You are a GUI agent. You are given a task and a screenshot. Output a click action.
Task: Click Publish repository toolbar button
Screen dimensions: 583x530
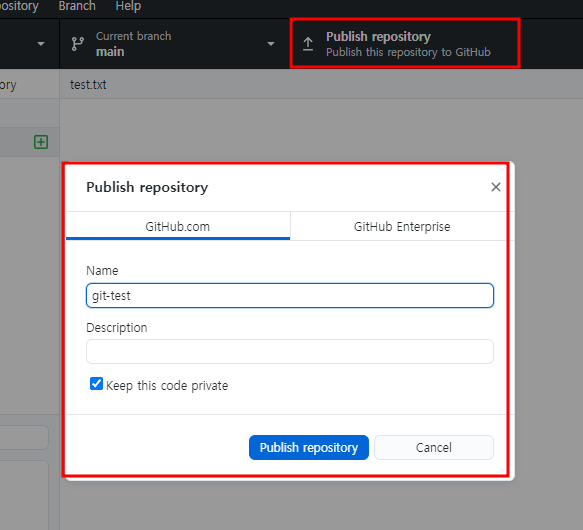point(405,44)
